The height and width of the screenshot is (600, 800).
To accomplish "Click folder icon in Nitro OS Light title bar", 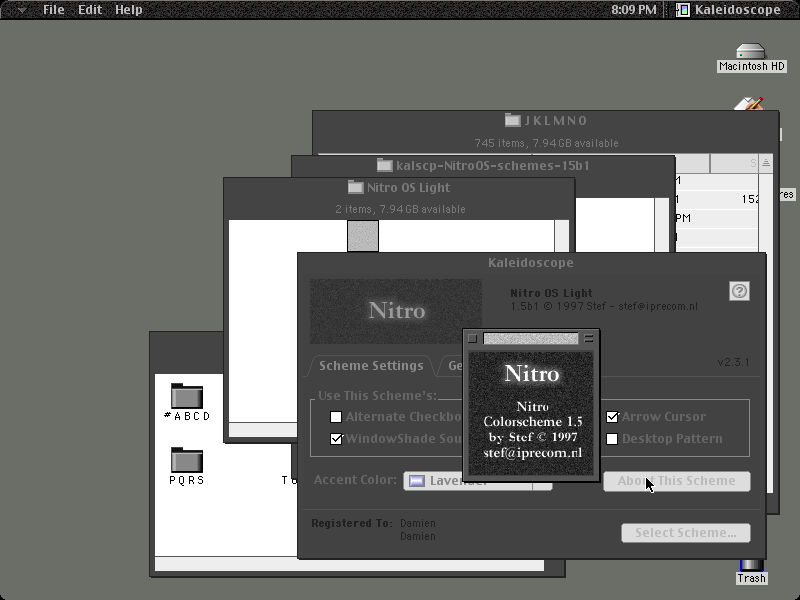I will pyautogui.click(x=355, y=187).
